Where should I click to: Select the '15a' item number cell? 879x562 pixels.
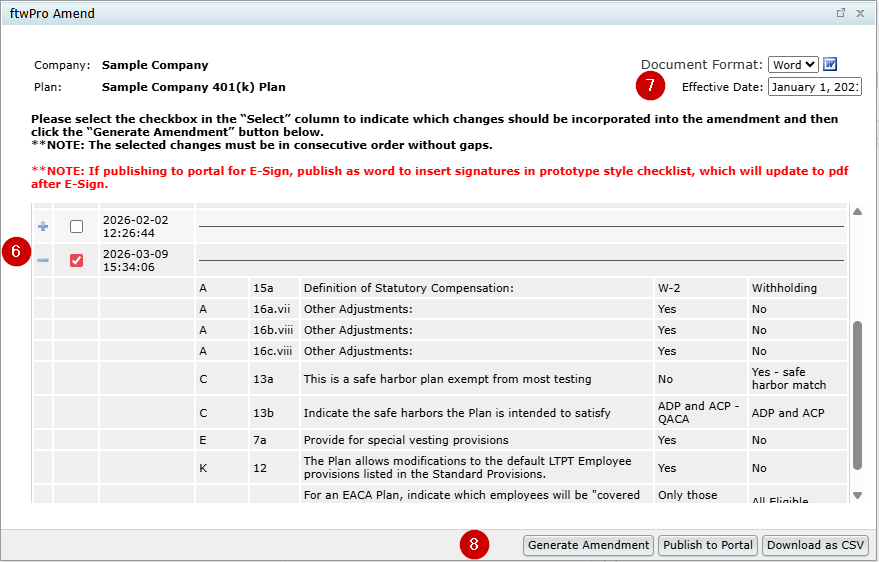(x=274, y=288)
